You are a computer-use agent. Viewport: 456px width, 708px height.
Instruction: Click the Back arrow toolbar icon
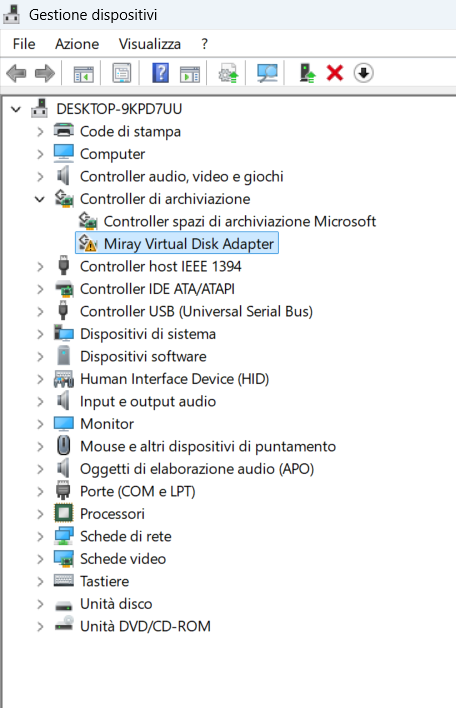[x=17, y=73]
